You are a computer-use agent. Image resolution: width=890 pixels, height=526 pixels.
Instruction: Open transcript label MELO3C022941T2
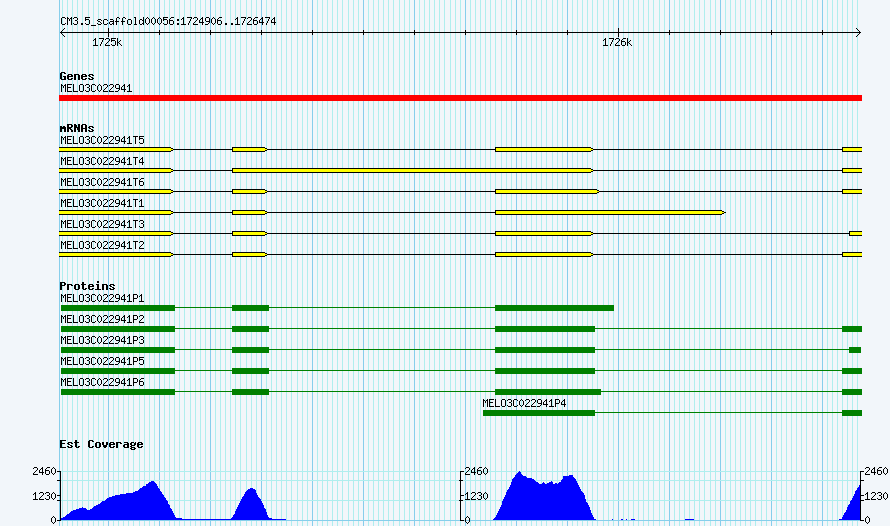tap(102, 245)
